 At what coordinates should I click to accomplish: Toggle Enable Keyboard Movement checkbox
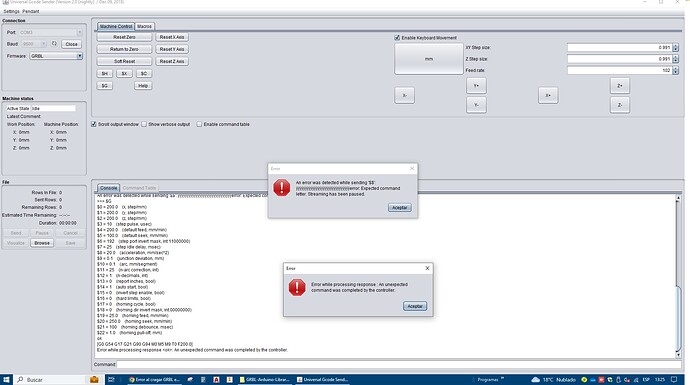pyautogui.click(x=397, y=38)
